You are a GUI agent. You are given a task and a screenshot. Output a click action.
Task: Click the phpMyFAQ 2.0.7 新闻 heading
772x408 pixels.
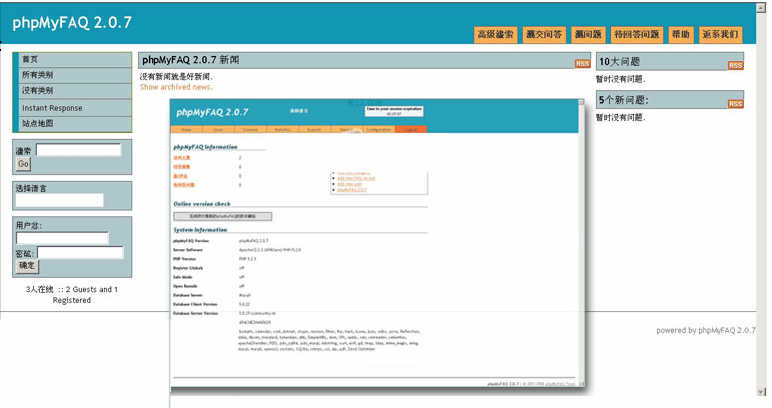(x=191, y=60)
